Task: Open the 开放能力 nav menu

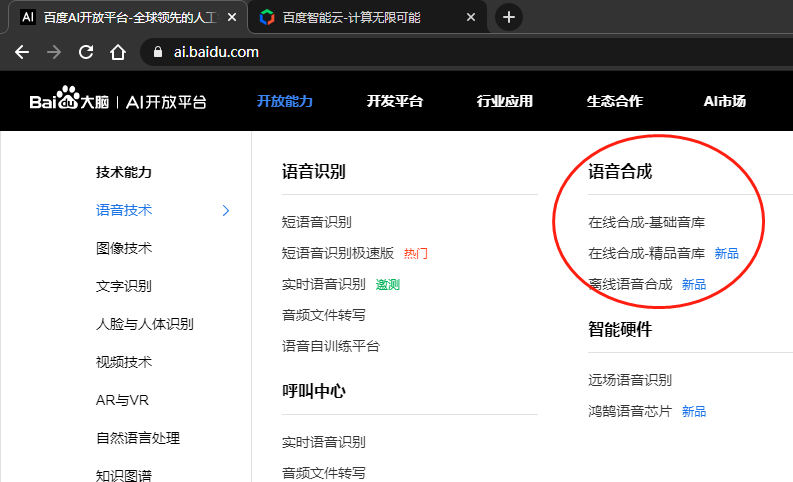Action: (x=285, y=101)
